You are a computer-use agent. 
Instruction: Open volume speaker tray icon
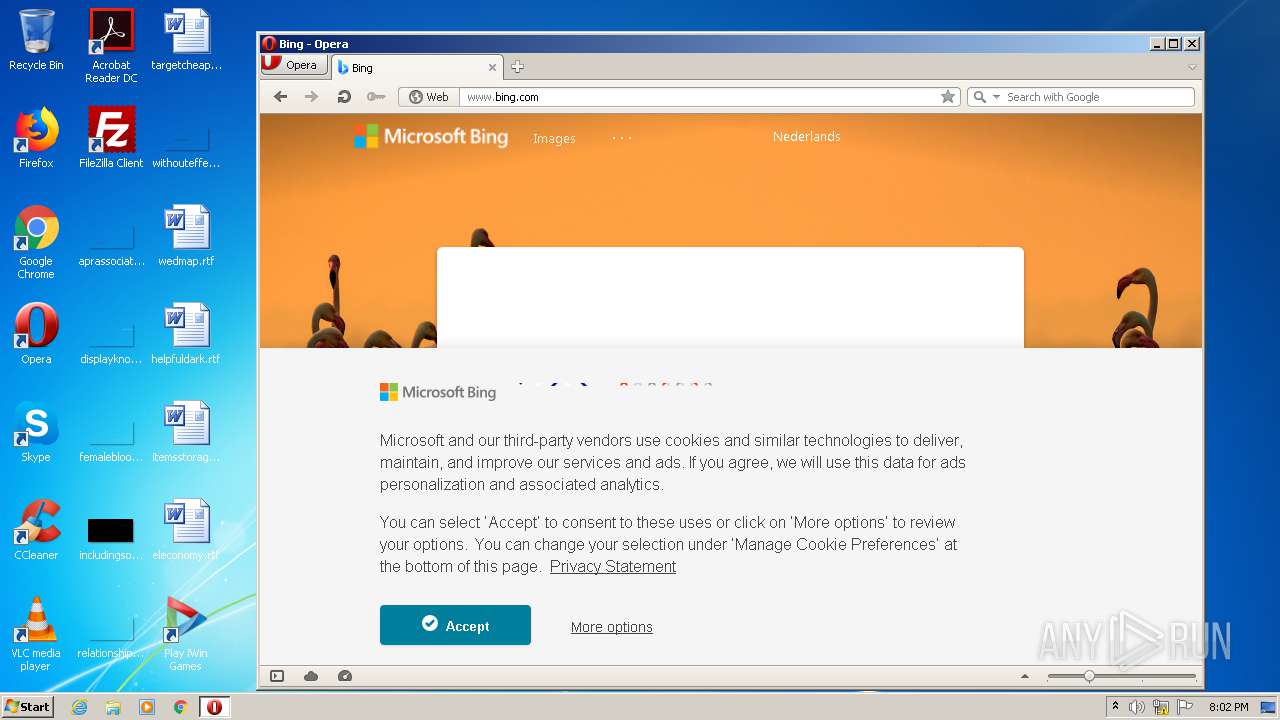coord(1137,707)
